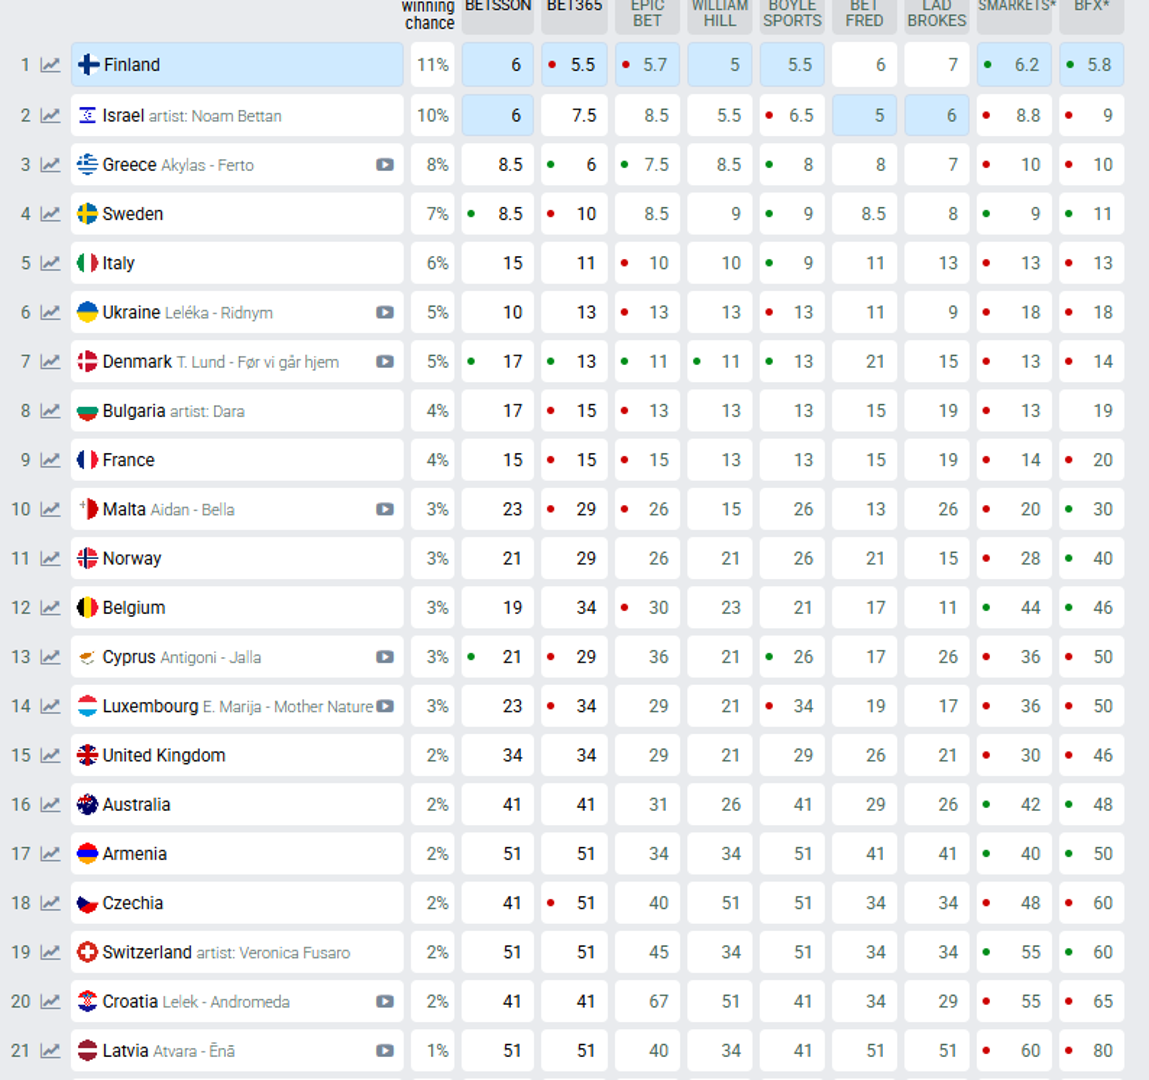1149x1080 pixels.
Task: Click the WILLIAM HILL bookmaker header
Action: [719, 13]
